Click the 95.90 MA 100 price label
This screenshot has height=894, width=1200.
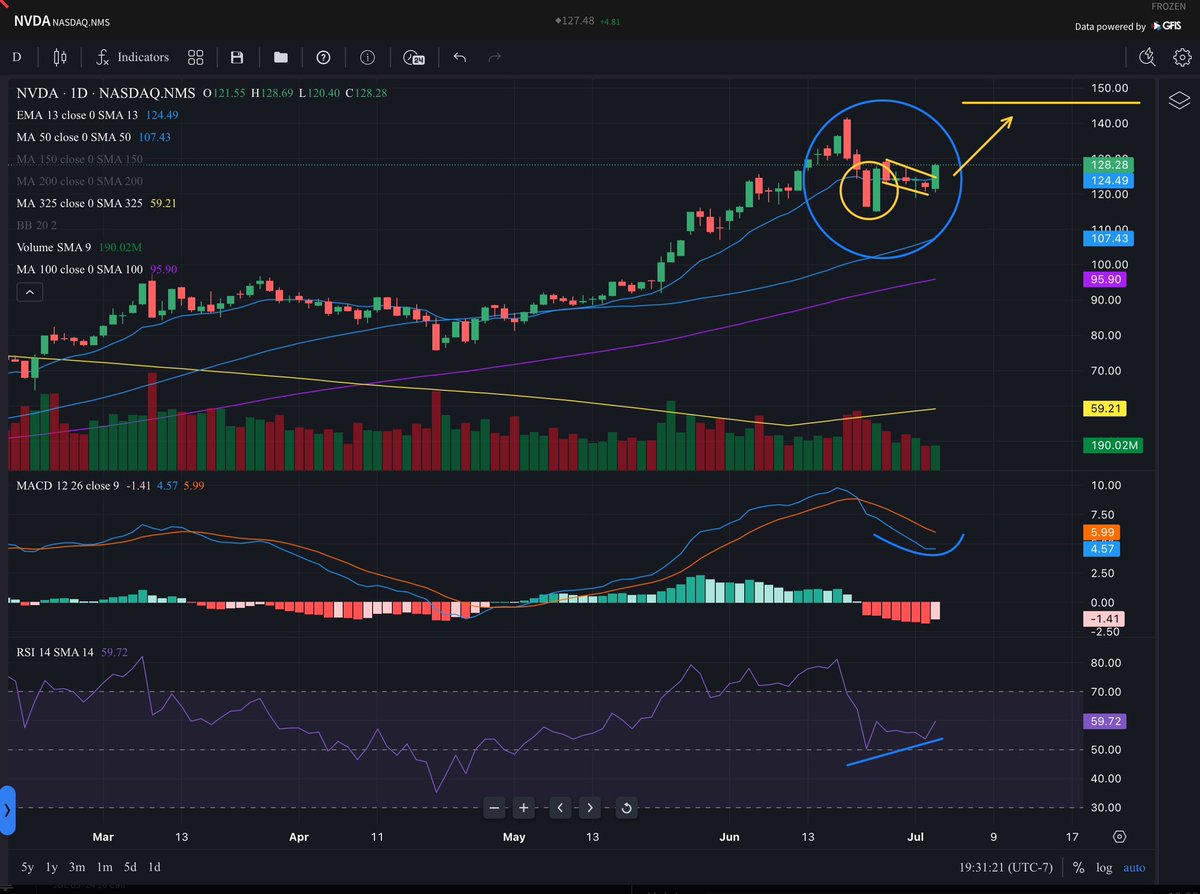pyautogui.click(x=1106, y=281)
